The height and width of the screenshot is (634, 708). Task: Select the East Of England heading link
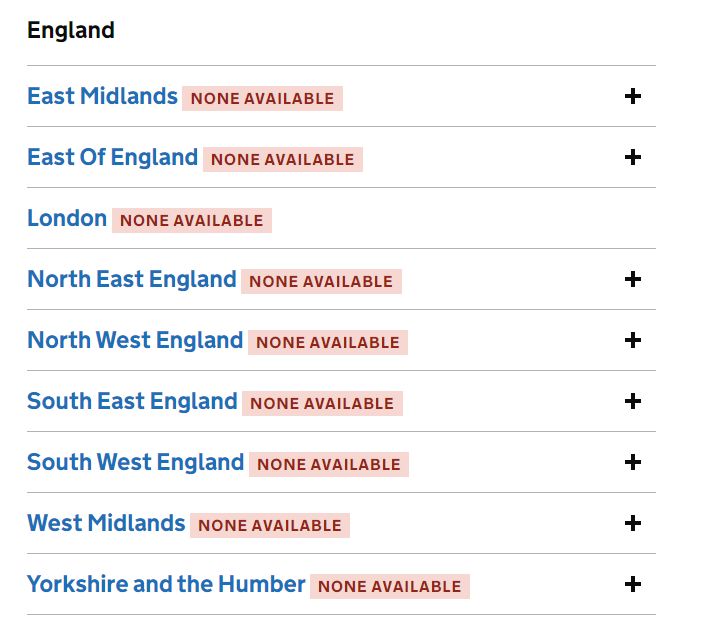(x=112, y=158)
